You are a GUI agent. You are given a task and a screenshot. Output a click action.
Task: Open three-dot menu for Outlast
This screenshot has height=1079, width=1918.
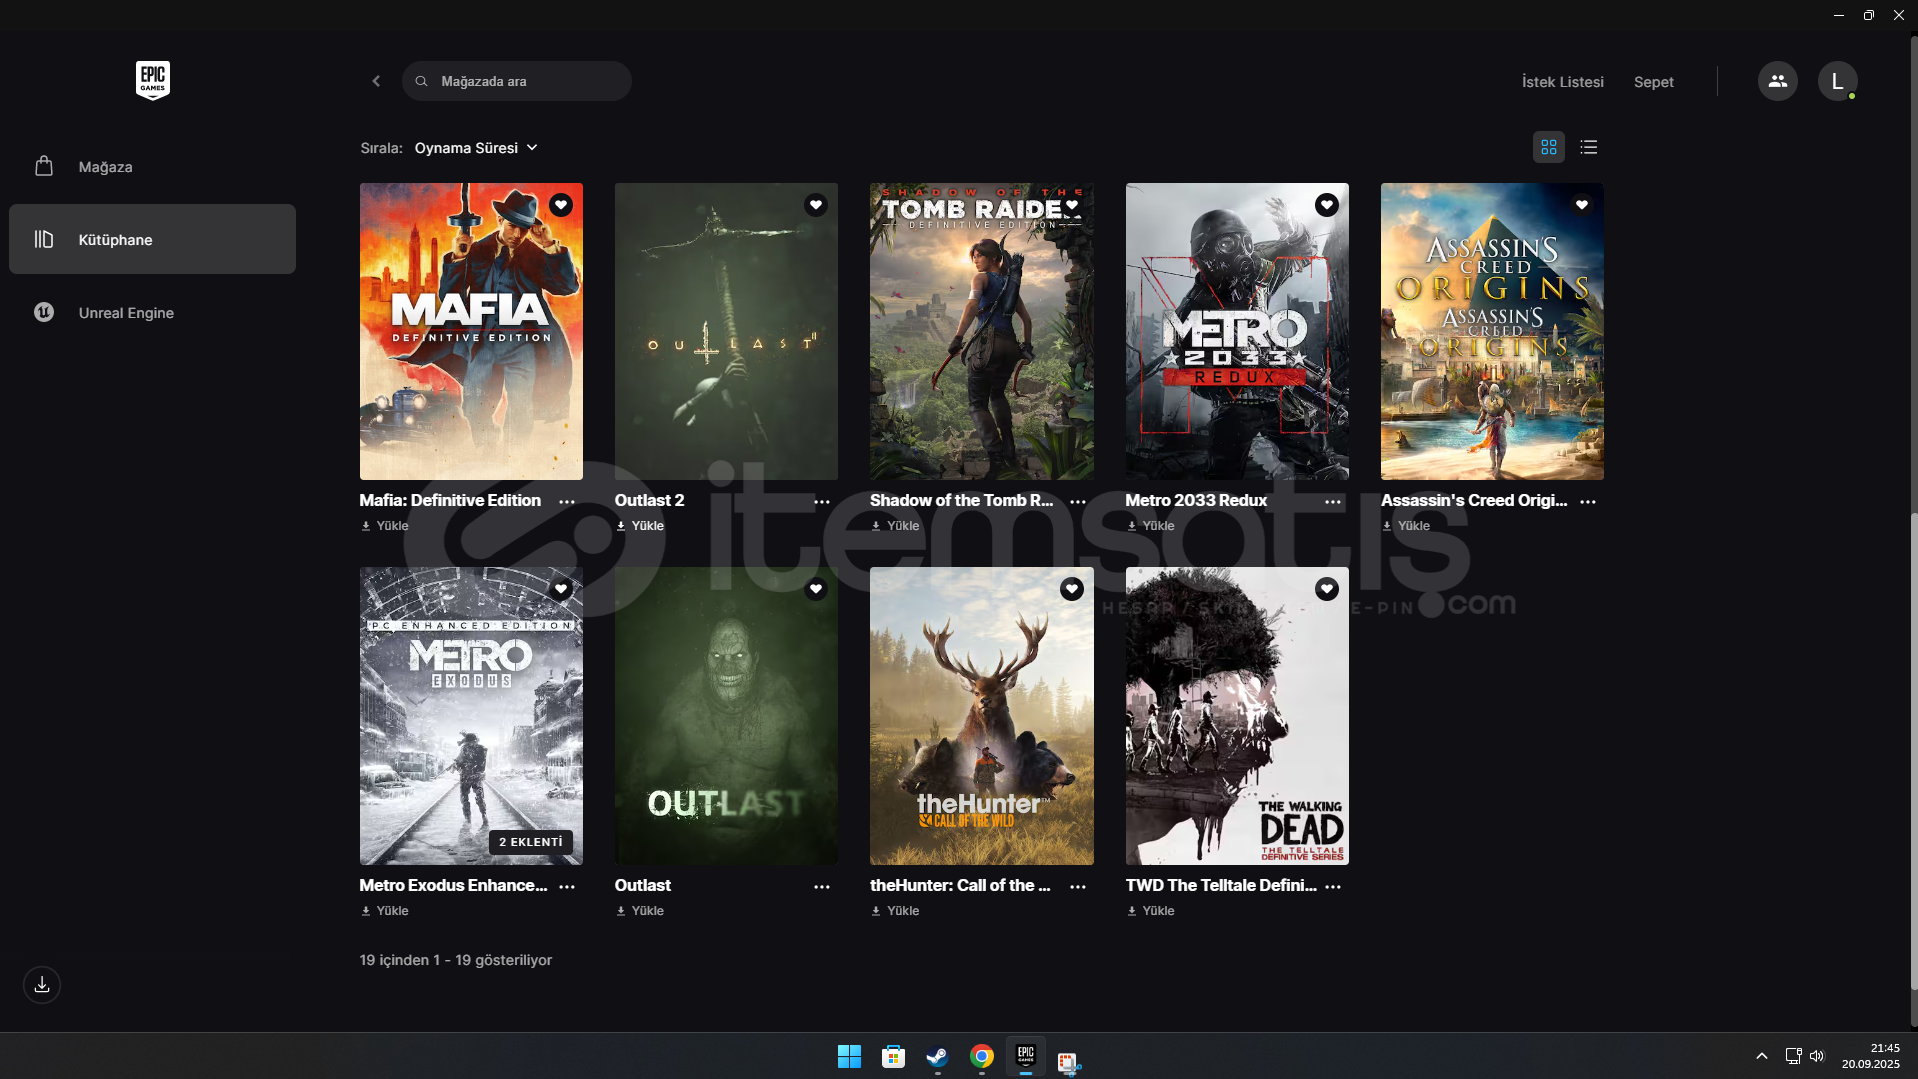pyautogui.click(x=821, y=887)
